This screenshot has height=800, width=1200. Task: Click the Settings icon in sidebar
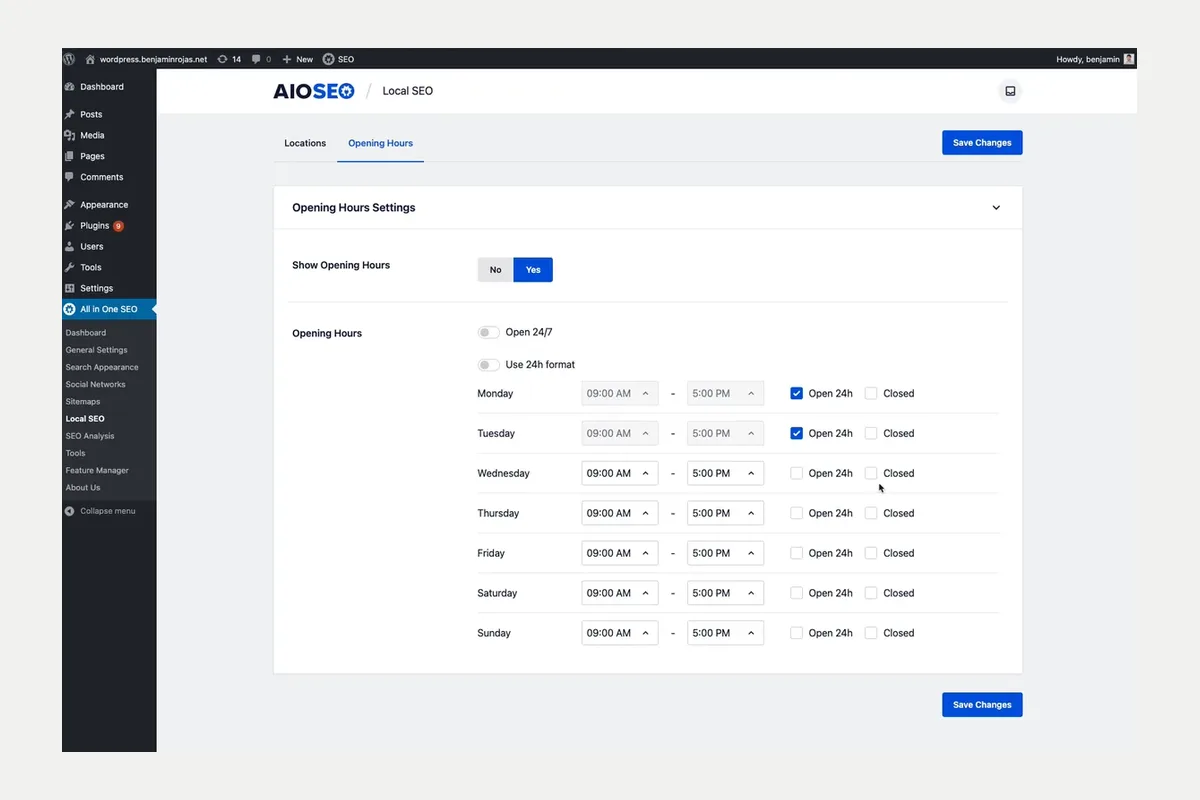[x=69, y=288]
